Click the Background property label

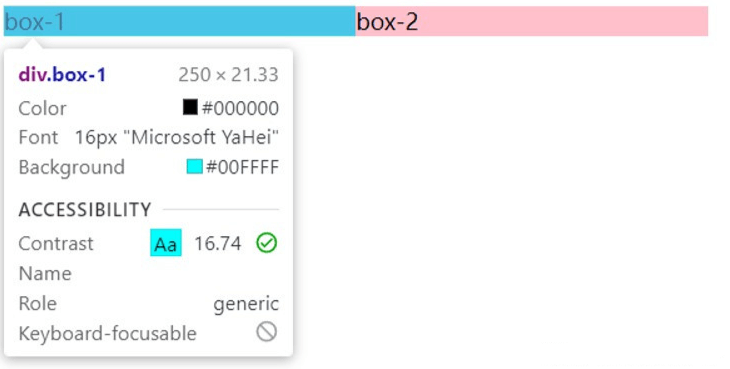tap(72, 168)
